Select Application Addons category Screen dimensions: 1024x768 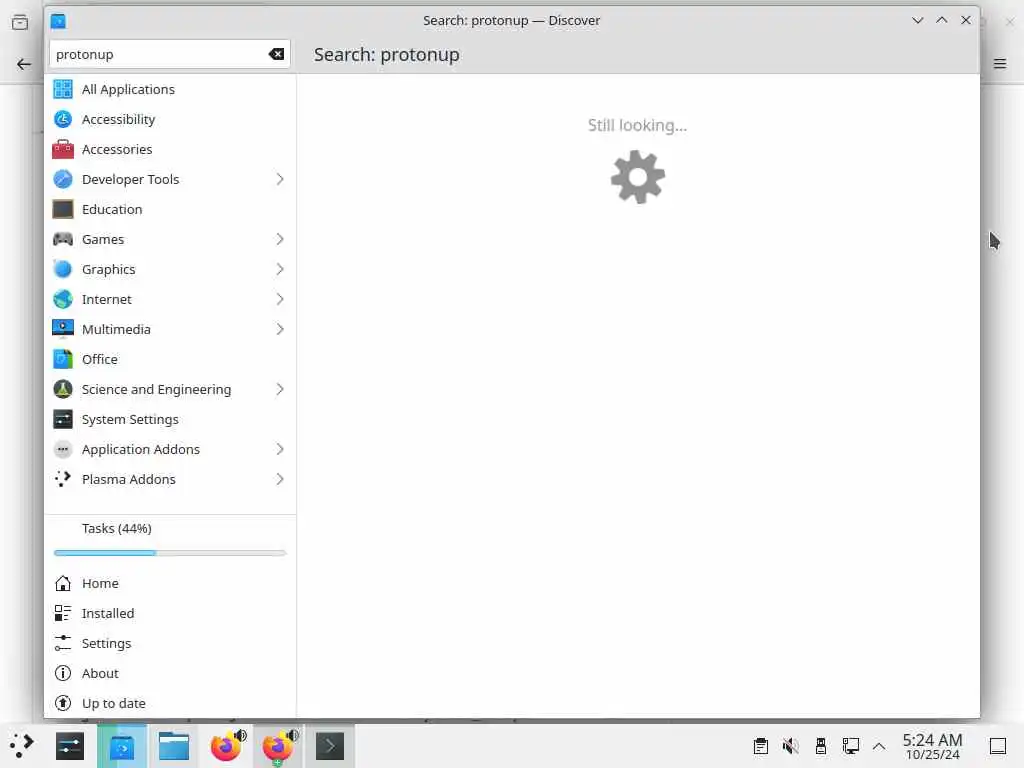pyautogui.click(x=170, y=450)
